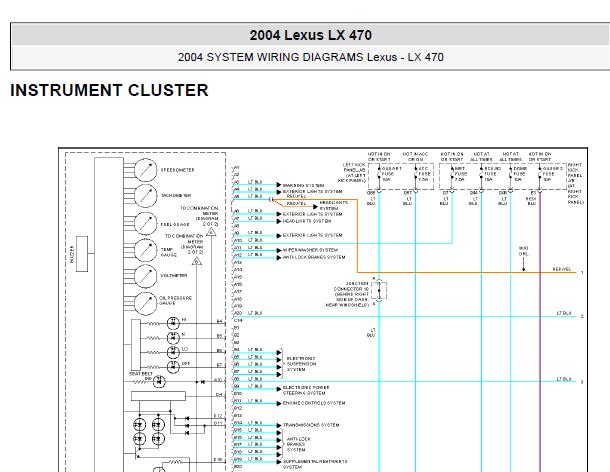Click the temp gauge symbol
Image resolution: width=610 pixels, height=472 pixels.
coord(145,250)
